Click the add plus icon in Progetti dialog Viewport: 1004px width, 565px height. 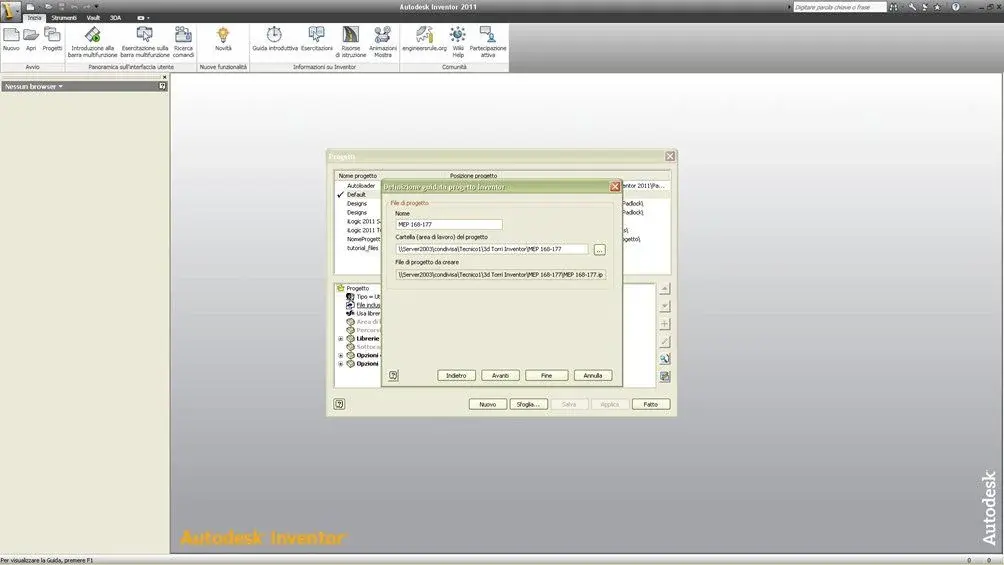click(665, 324)
